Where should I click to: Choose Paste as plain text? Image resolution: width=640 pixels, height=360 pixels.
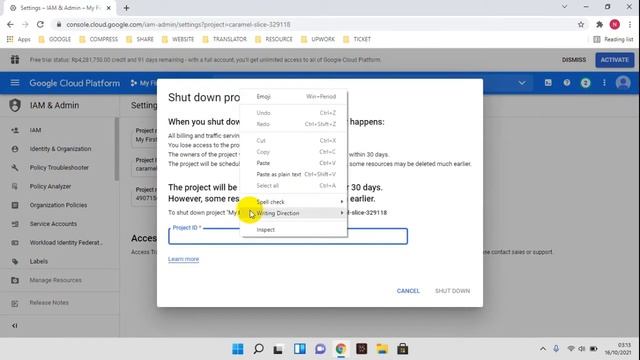tap(293, 174)
